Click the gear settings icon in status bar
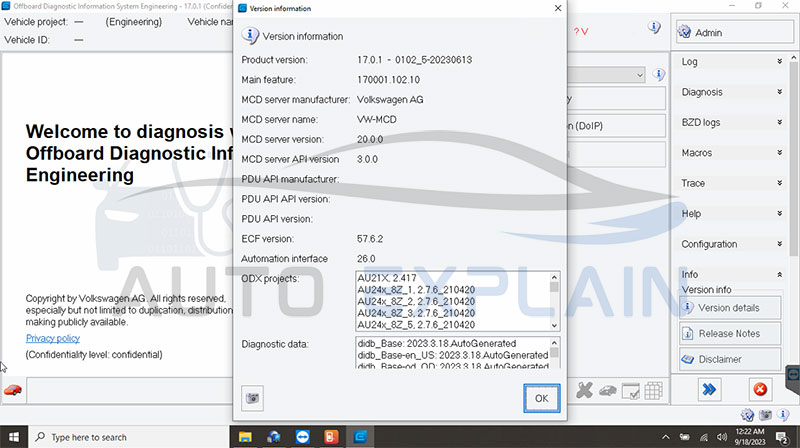Screen dimensions: 800x448 747,415
